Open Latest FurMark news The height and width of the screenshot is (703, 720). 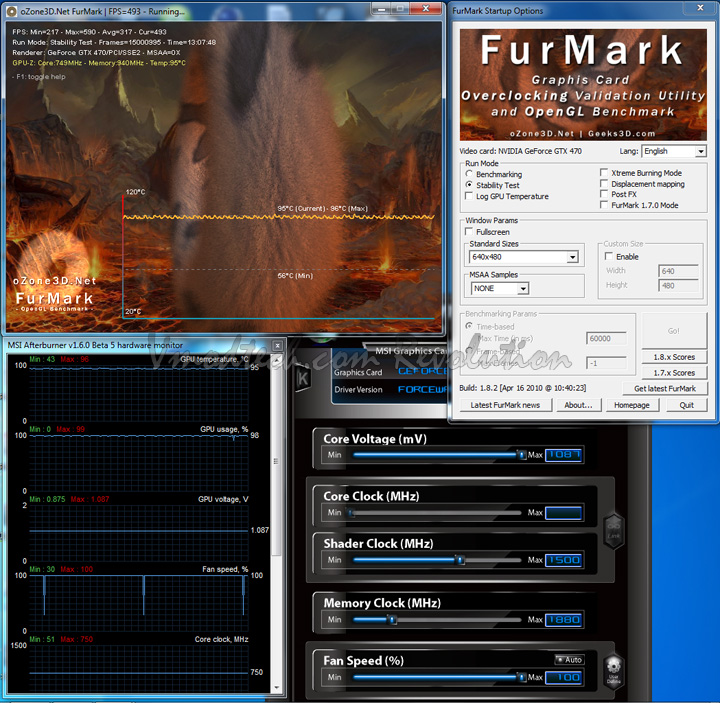tap(505, 405)
